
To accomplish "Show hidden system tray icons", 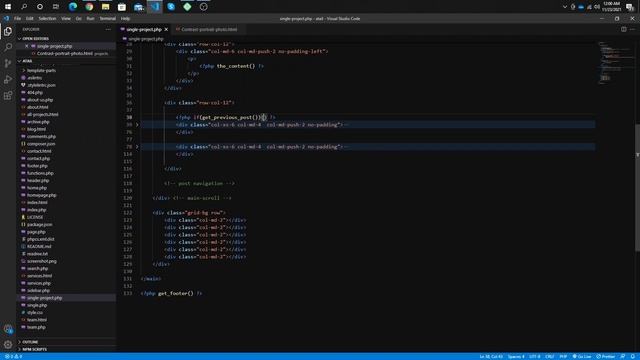I will [564, 7].
